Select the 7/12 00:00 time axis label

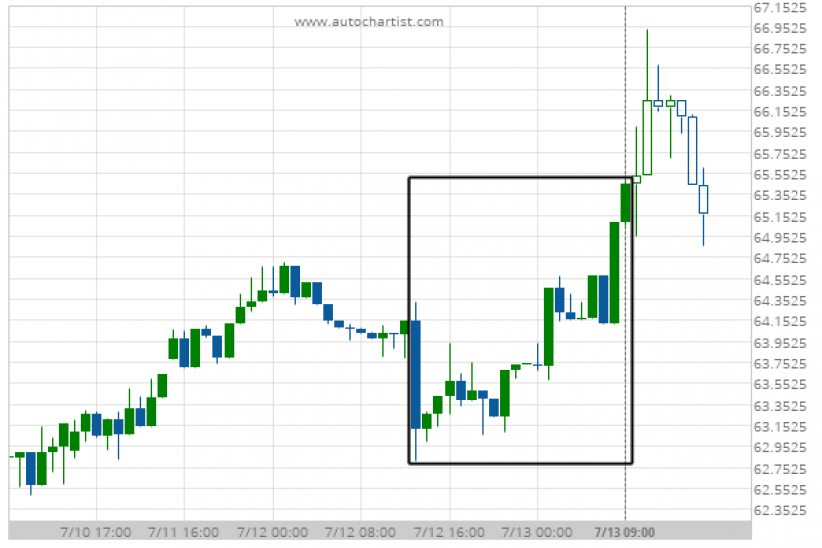[272, 532]
